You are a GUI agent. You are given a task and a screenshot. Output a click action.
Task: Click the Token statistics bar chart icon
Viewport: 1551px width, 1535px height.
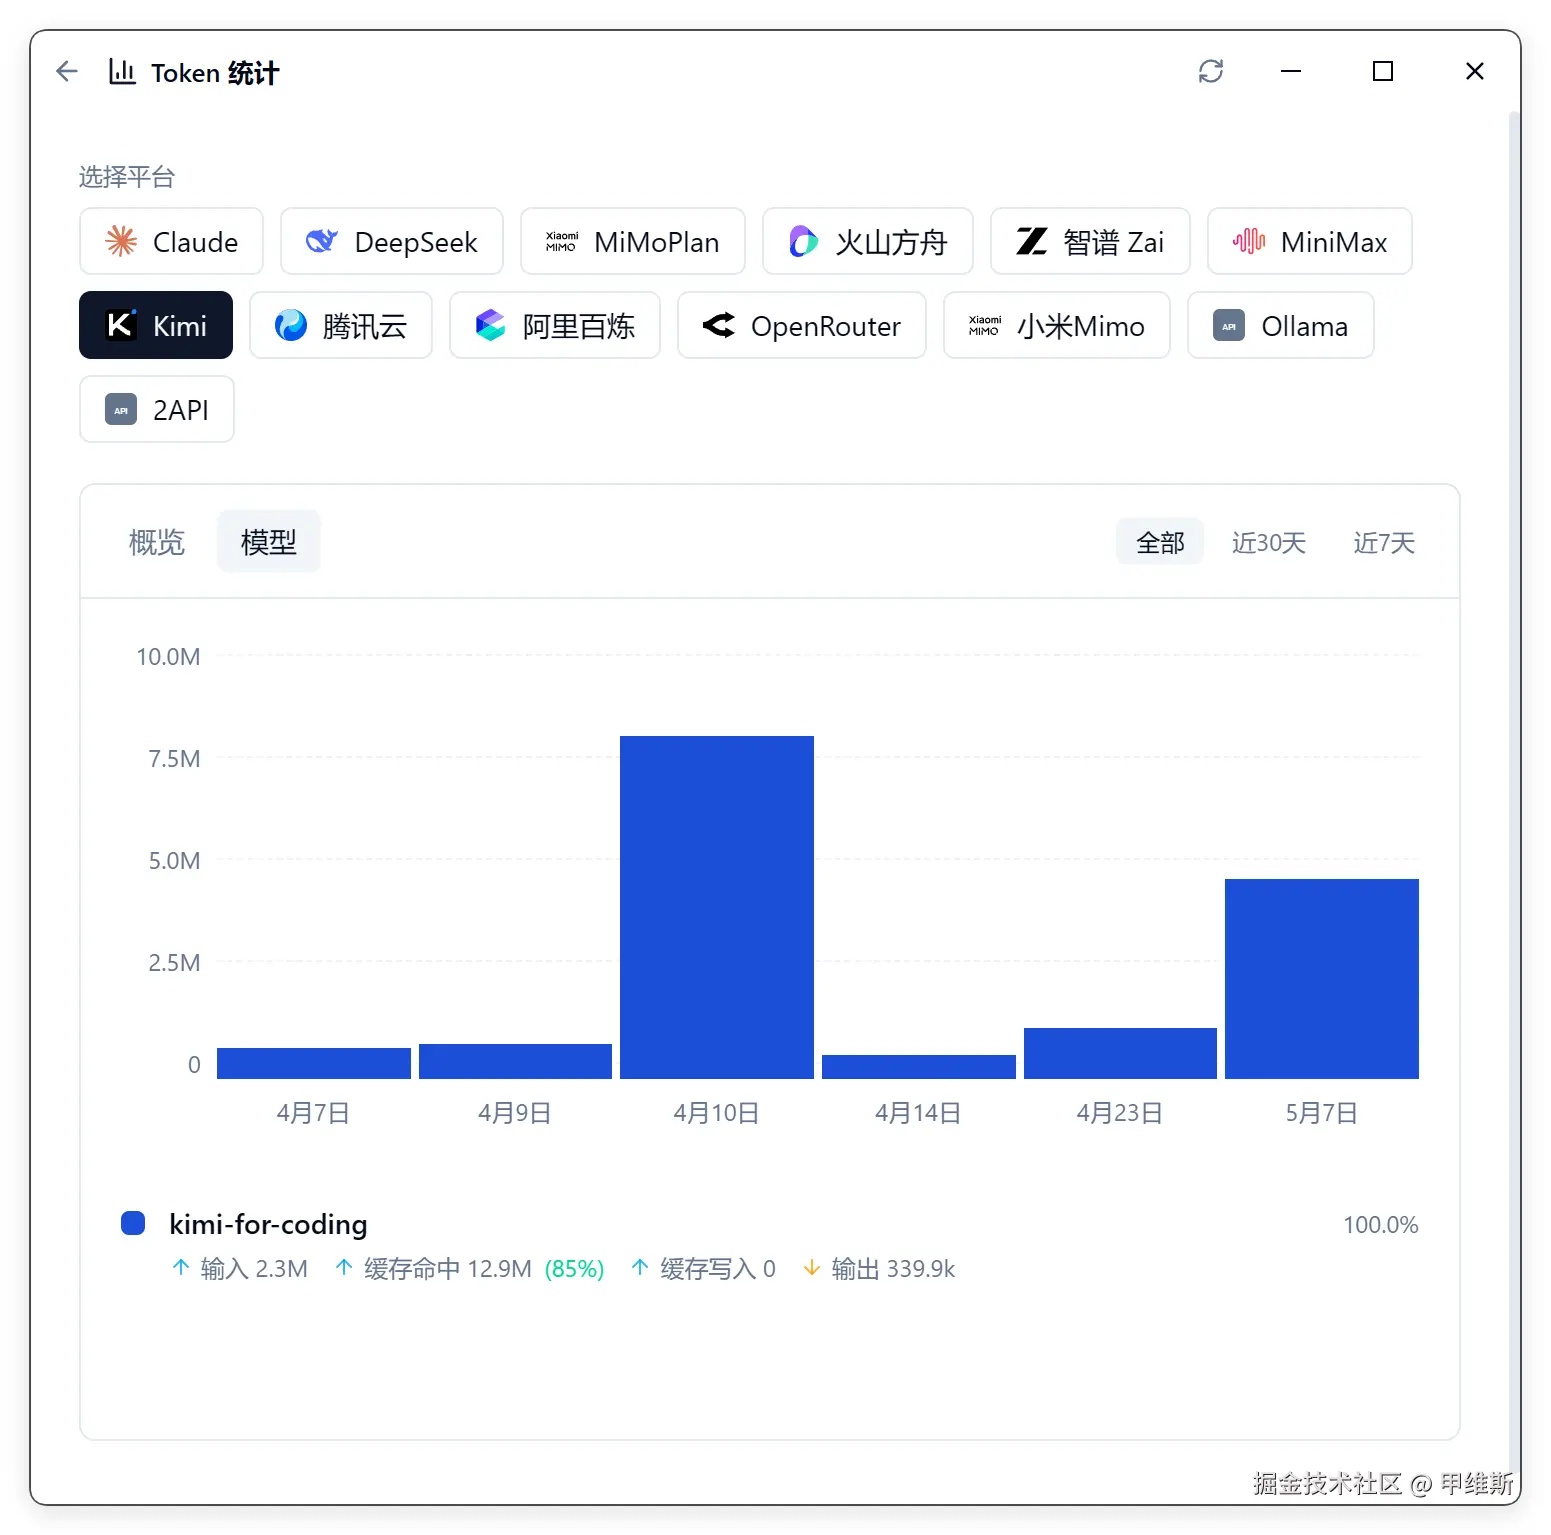pyautogui.click(x=122, y=71)
